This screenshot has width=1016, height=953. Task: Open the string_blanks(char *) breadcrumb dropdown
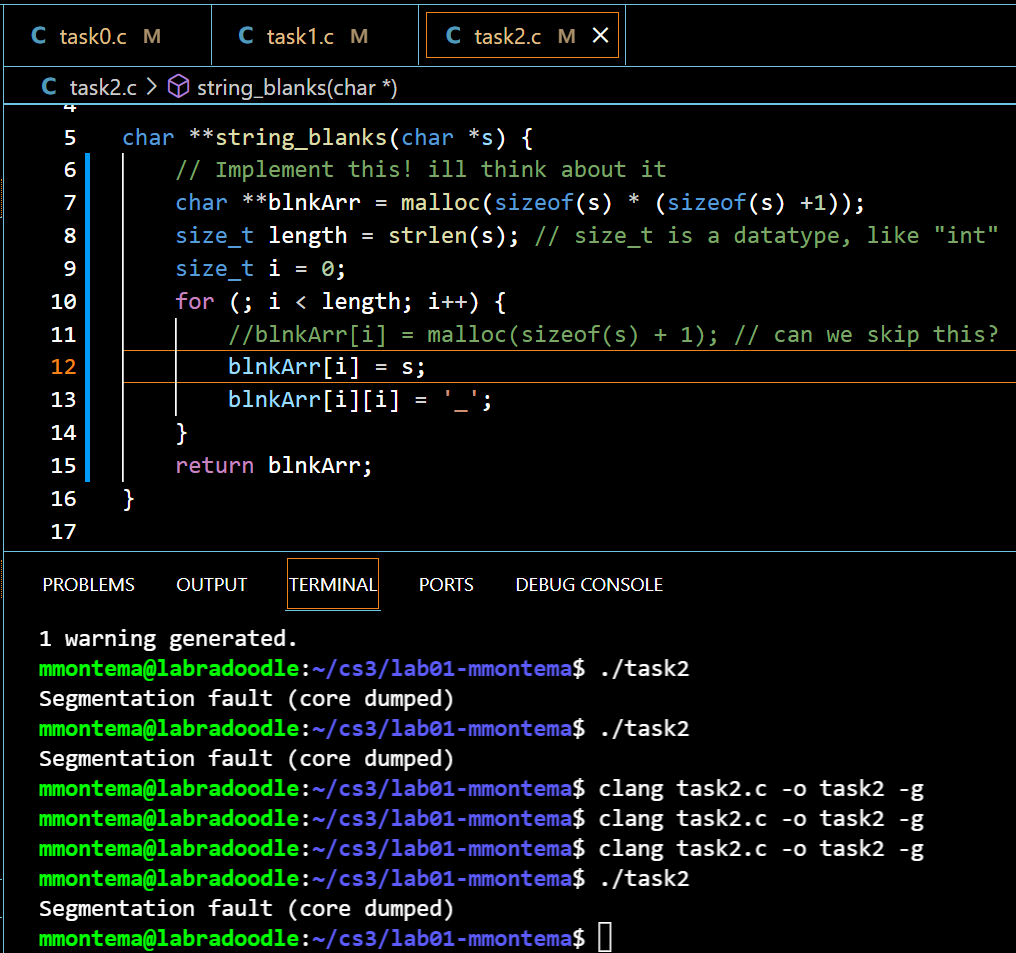[297, 87]
